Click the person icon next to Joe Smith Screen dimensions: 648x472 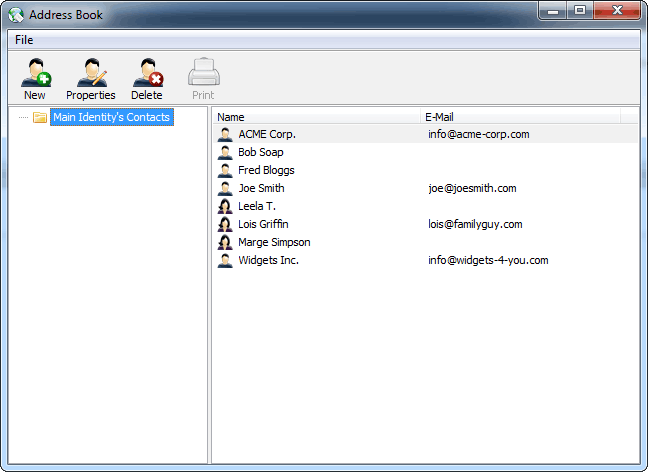point(225,188)
